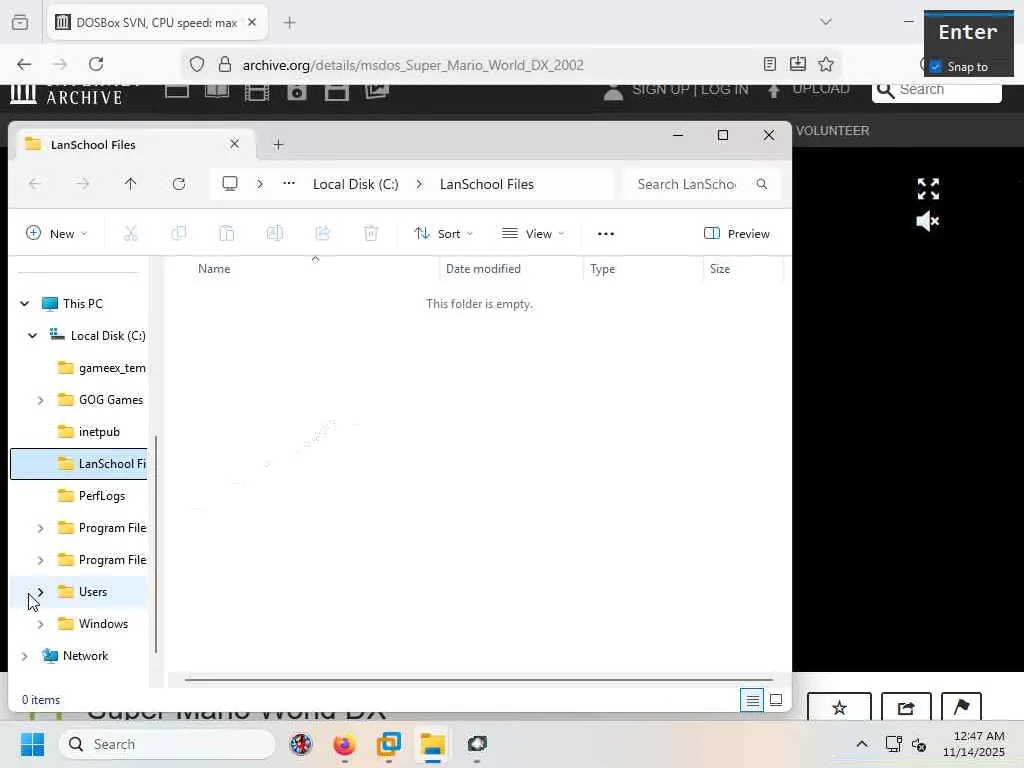Go forward in File Explorer history
The width and height of the screenshot is (1024, 768).
83,184
